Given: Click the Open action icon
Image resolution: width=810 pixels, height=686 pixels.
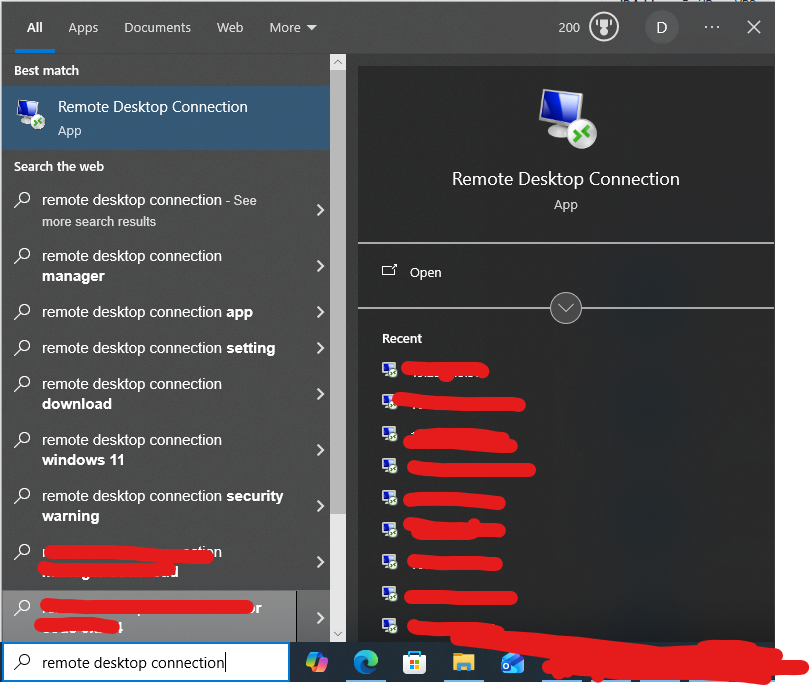Looking at the screenshot, I should pos(389,270).
